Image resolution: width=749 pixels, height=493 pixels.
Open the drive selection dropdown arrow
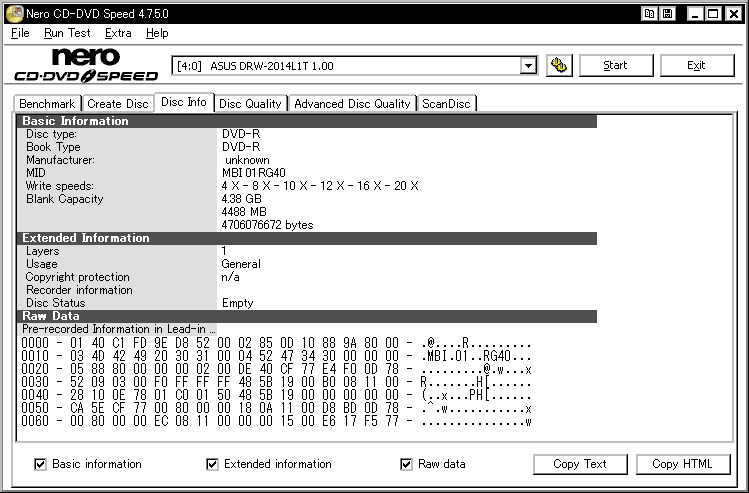point(528,65)
